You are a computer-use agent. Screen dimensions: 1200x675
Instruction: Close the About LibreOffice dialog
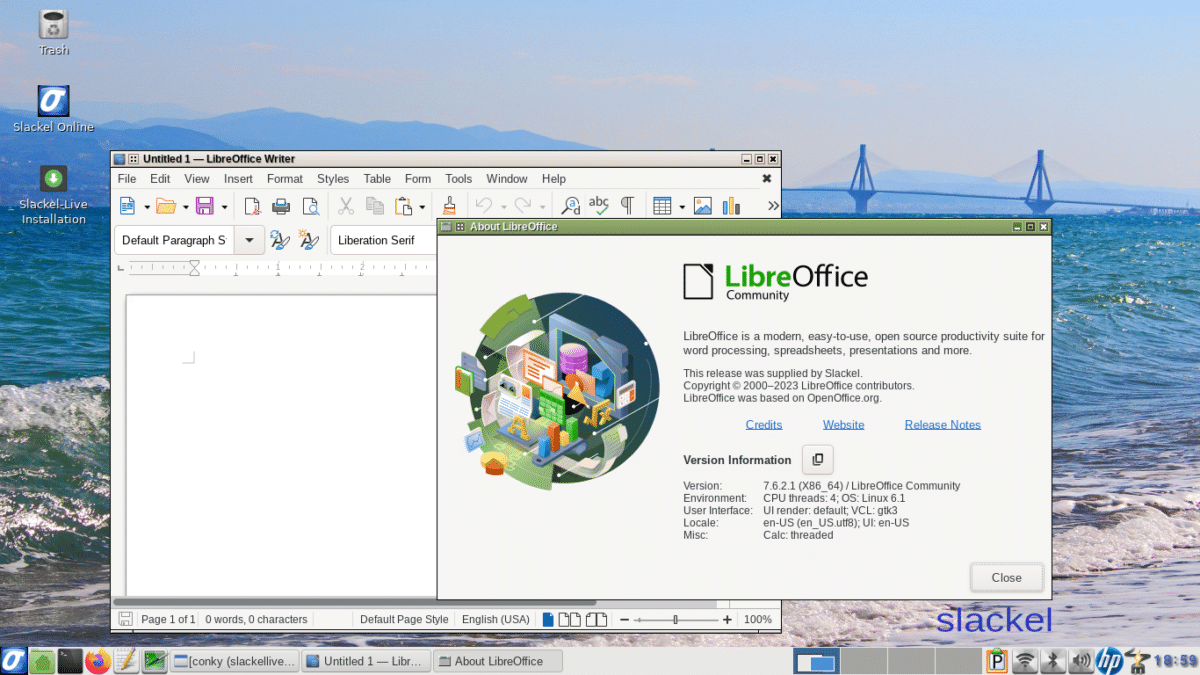[1006, 577]
